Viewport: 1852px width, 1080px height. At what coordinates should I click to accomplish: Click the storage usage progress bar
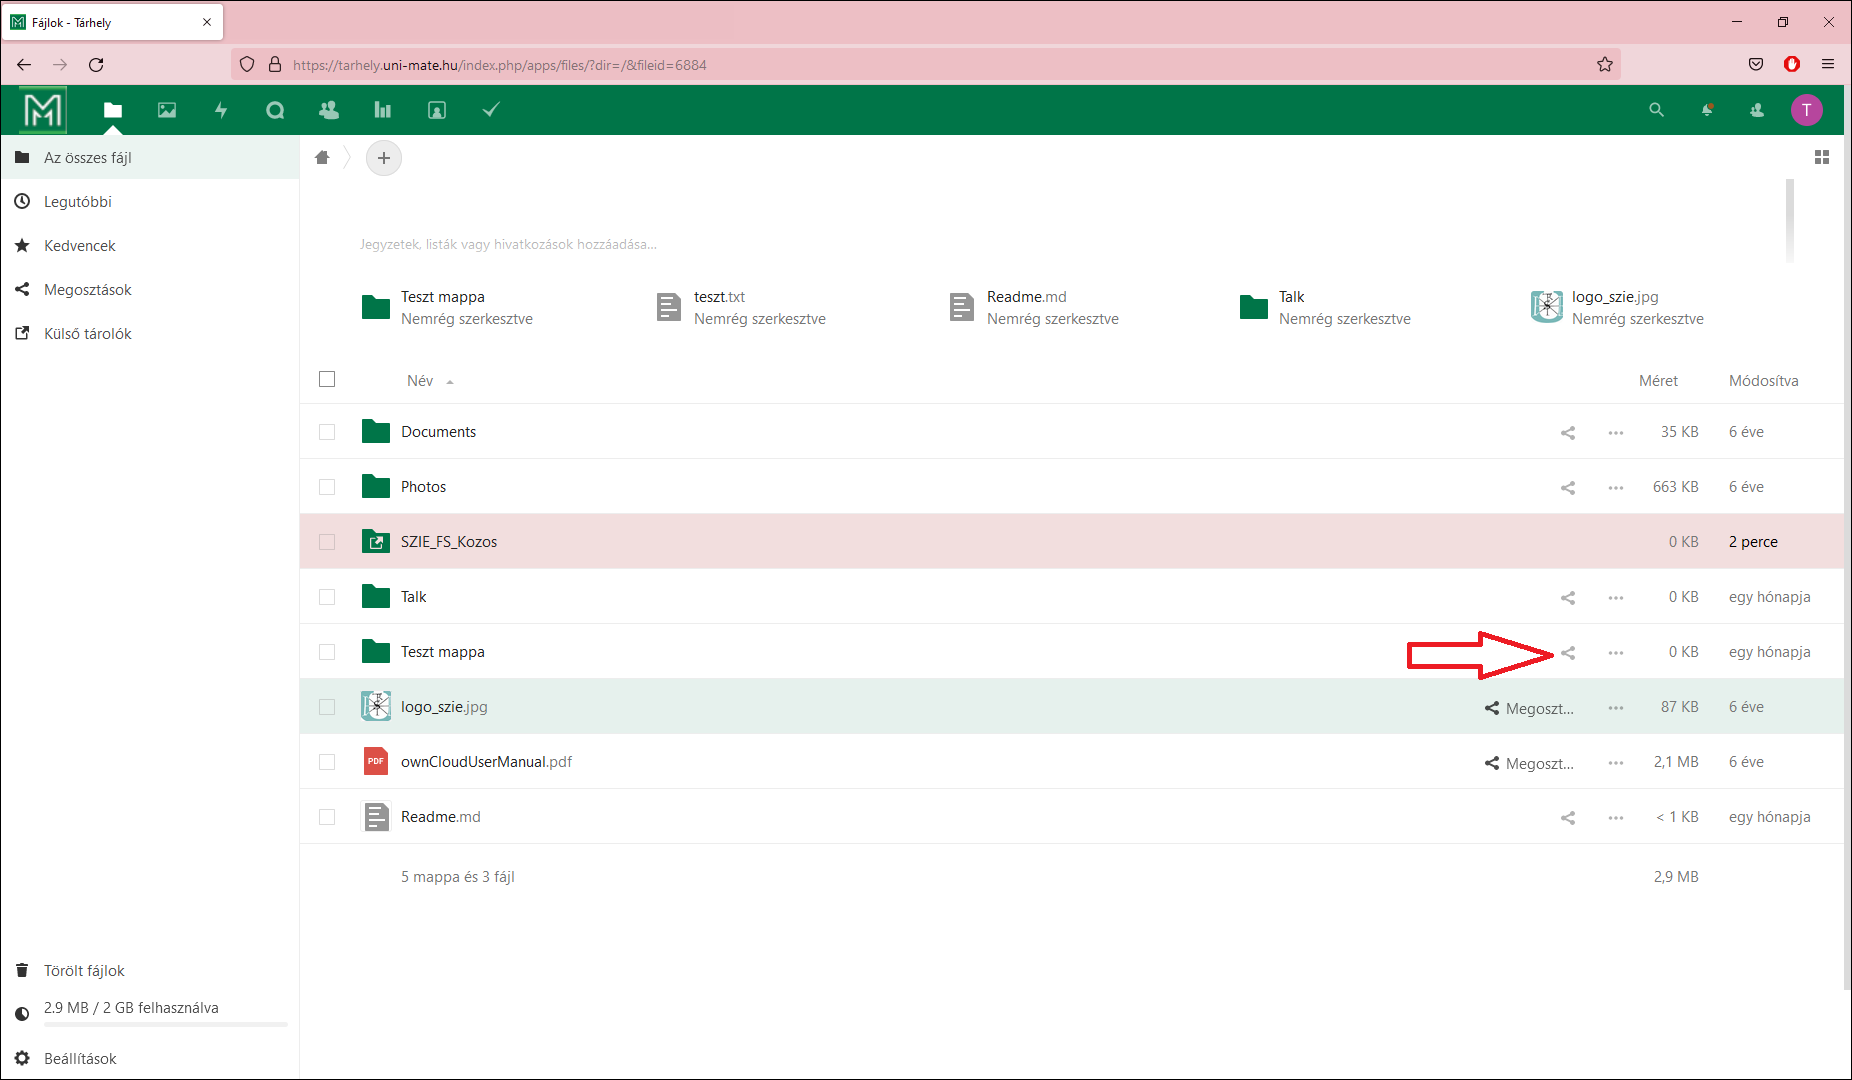coord(165,1024)
